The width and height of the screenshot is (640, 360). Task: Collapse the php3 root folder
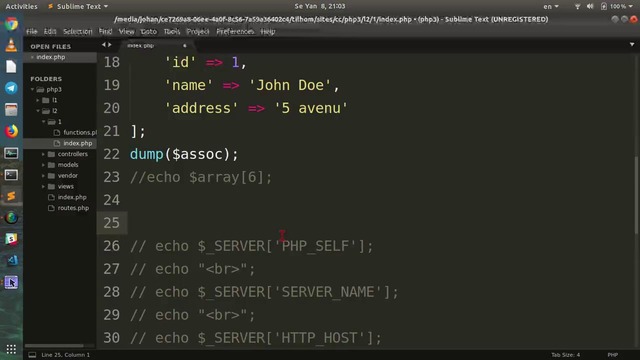coord(33,89)
